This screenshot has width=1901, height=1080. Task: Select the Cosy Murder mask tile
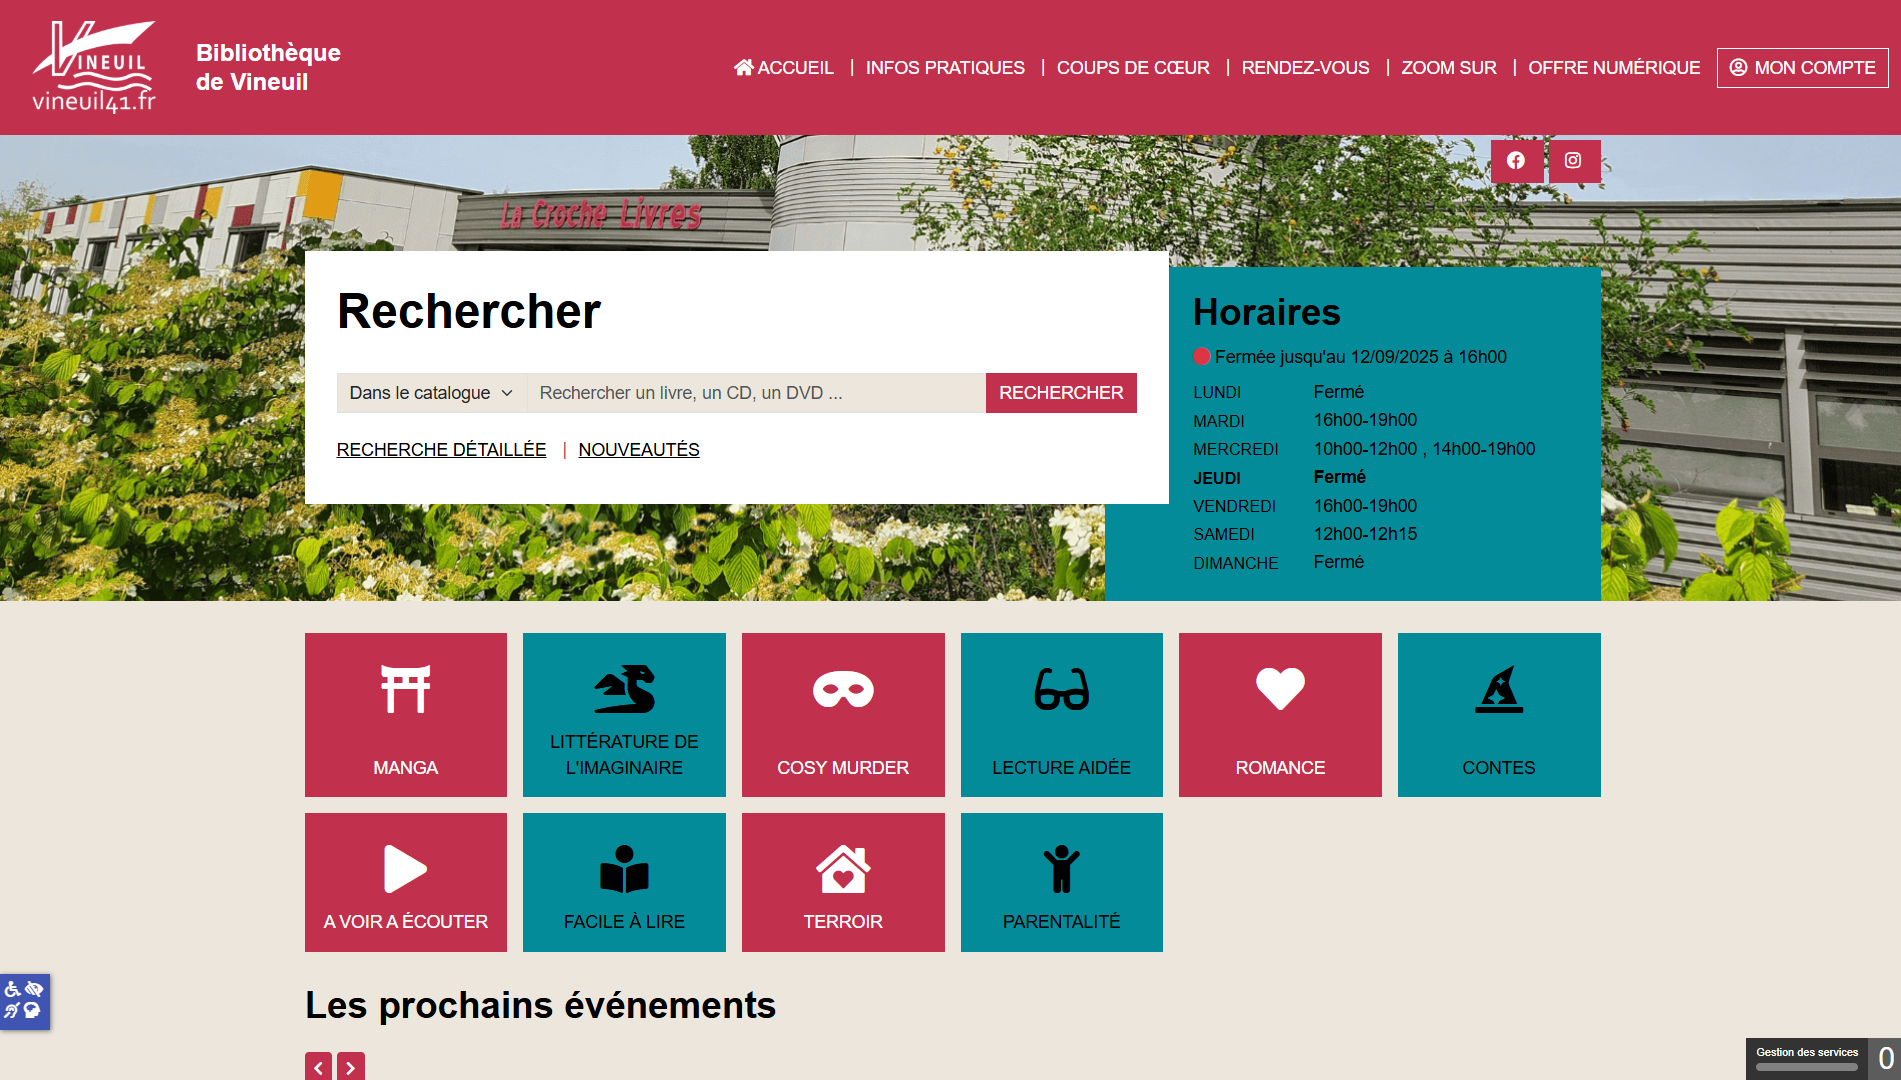click(x=842, y=714)
